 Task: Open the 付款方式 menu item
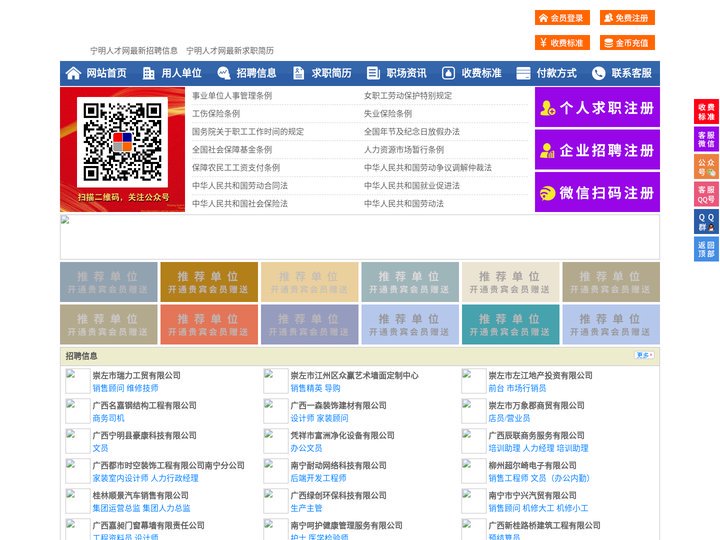[557, 73]
